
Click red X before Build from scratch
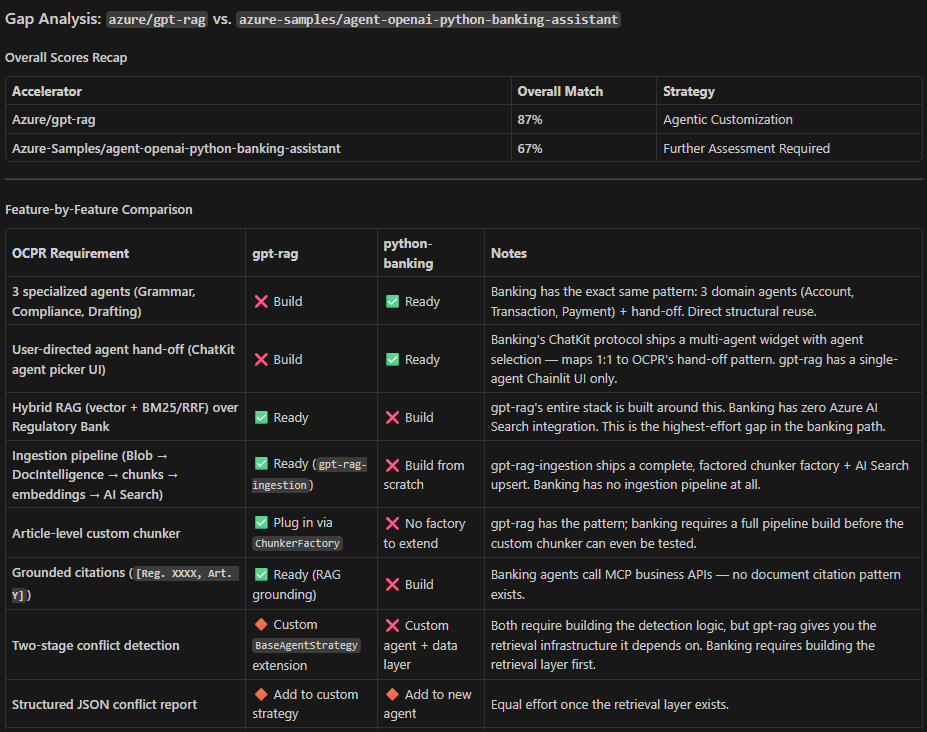[x=392, y=465]
